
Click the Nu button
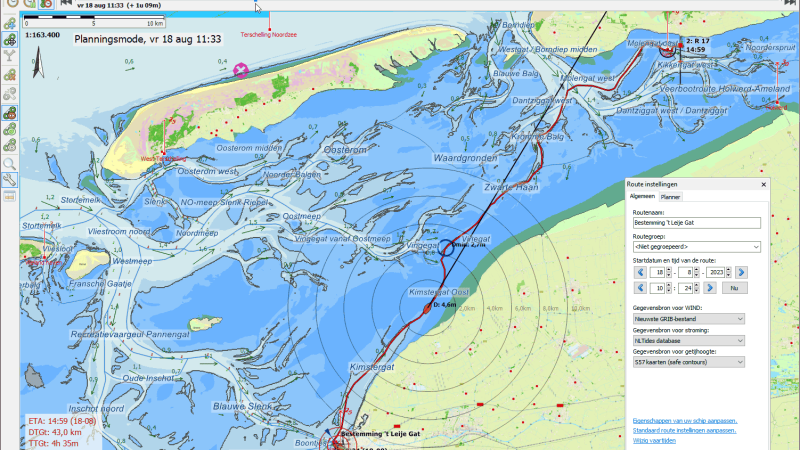click(734, 288)
